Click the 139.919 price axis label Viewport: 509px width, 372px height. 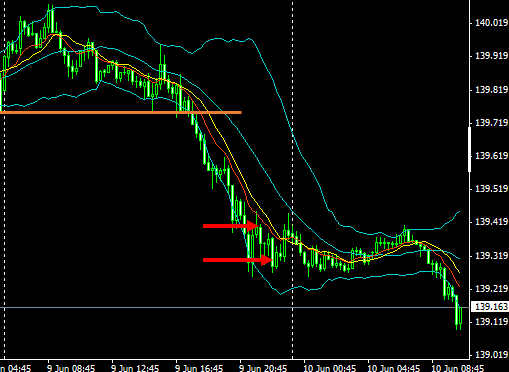tap(491, 56)
